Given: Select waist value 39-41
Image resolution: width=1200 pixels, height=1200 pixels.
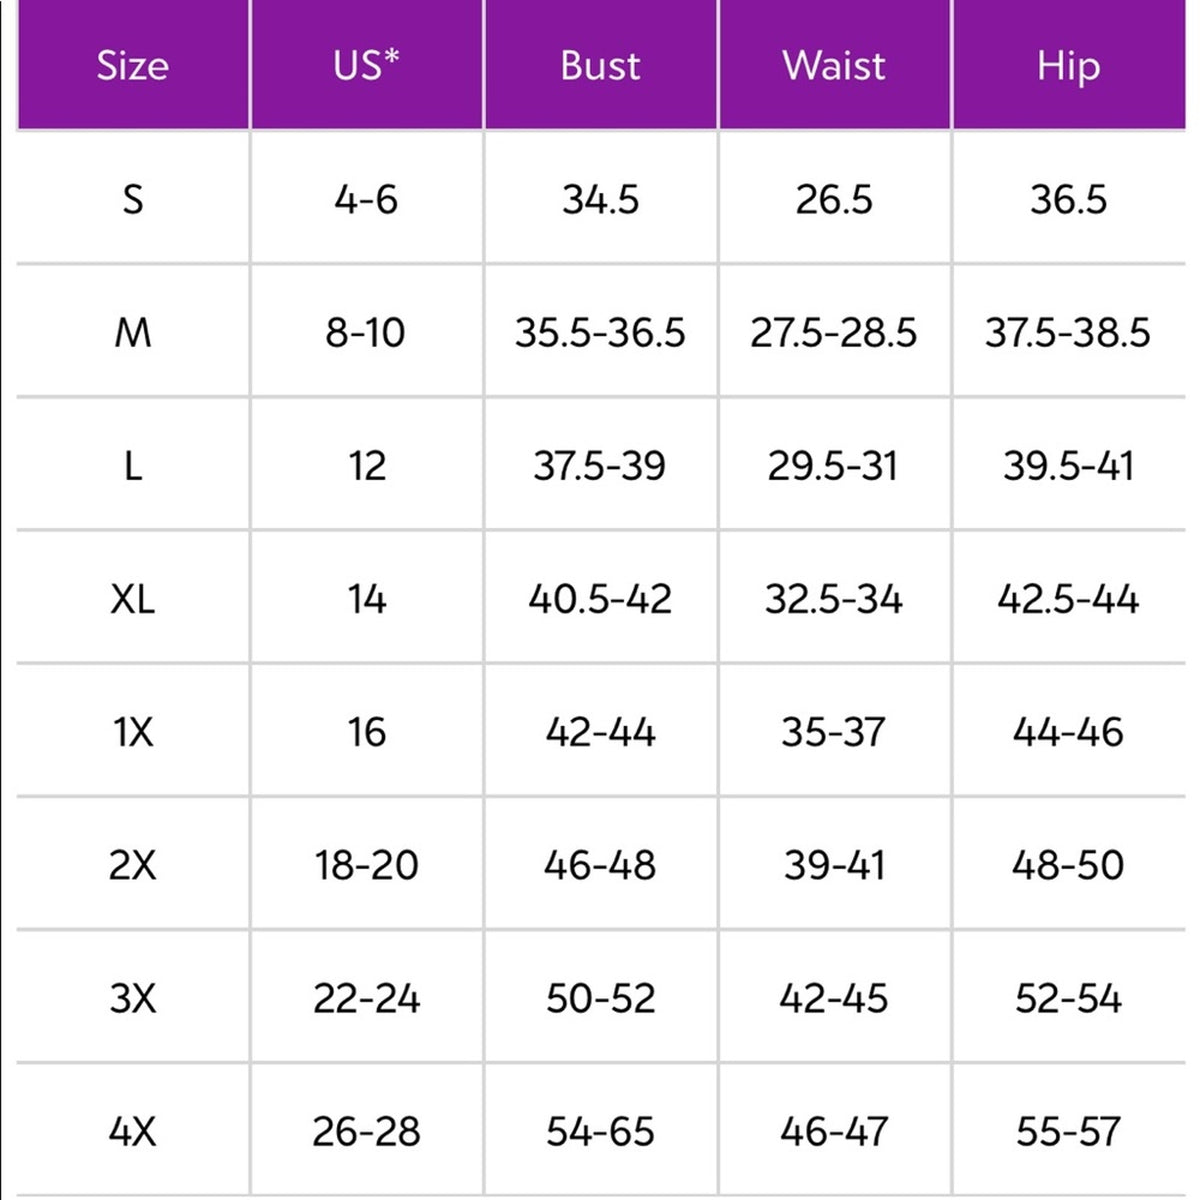Looking at the screenshot, I should [834, 864].
